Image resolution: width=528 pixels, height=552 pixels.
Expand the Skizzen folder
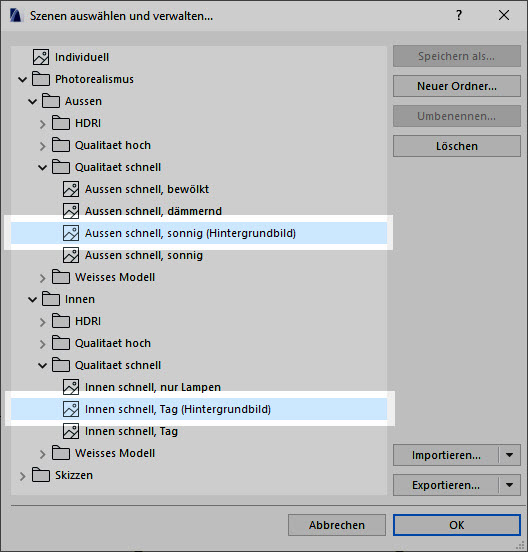pyautogui.click(x=23, y=476)
